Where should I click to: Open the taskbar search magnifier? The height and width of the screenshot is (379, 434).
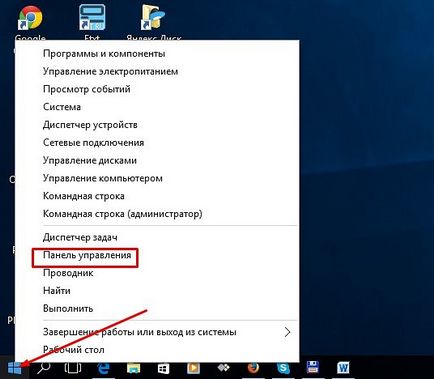(x=44, y=368)
